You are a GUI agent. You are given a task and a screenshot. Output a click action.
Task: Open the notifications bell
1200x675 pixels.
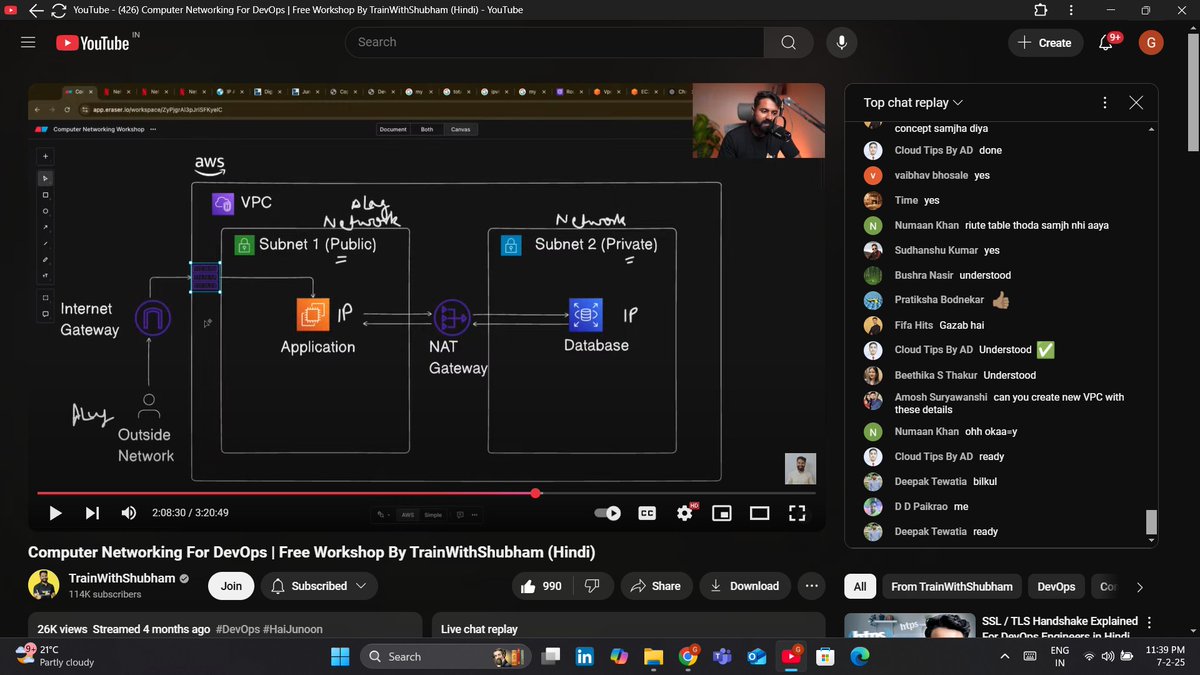1106,42
